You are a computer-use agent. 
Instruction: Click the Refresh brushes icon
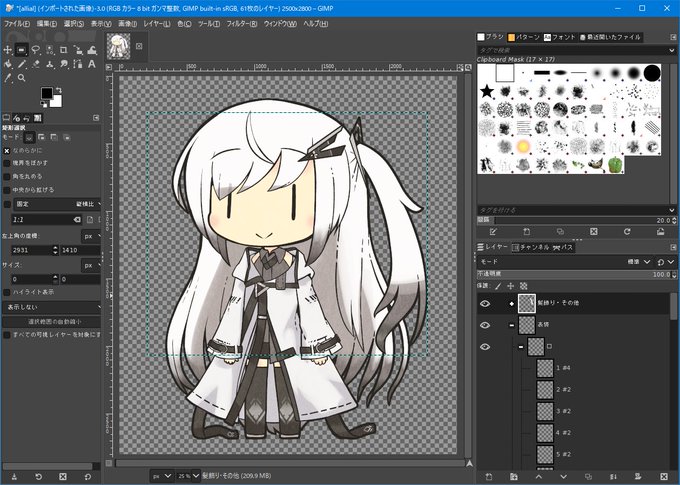click(x=627, y=232)
